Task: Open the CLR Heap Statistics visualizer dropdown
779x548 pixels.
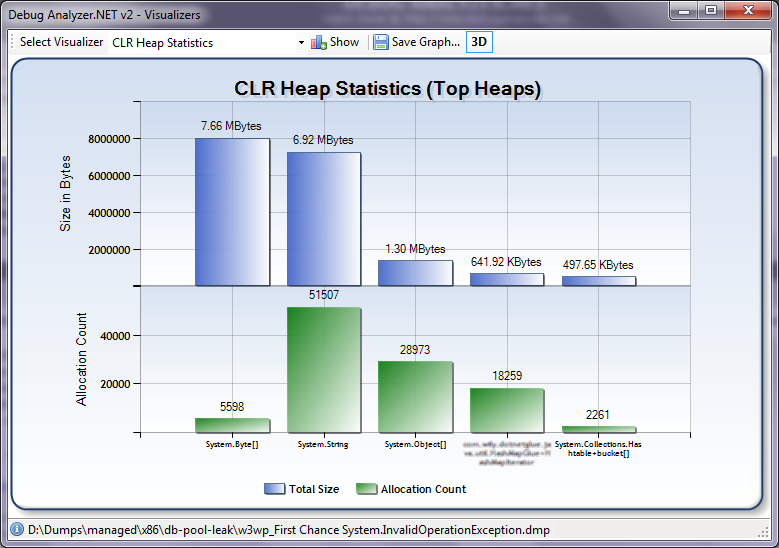Action: (301, 43)
